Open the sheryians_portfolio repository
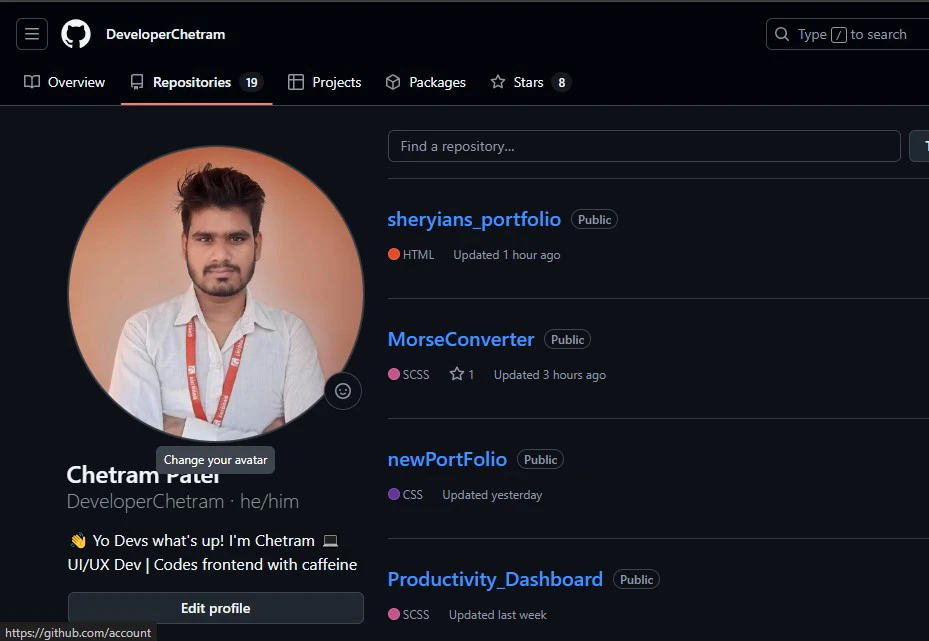This screenshot has width=929, height=641. pos(473,218)
